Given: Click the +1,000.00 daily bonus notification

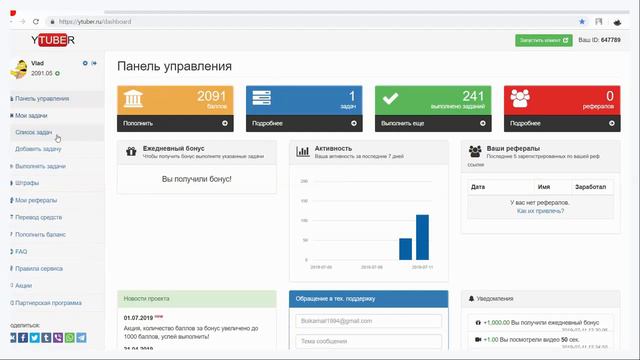Looking at the screenshot, I should [540, 322].
